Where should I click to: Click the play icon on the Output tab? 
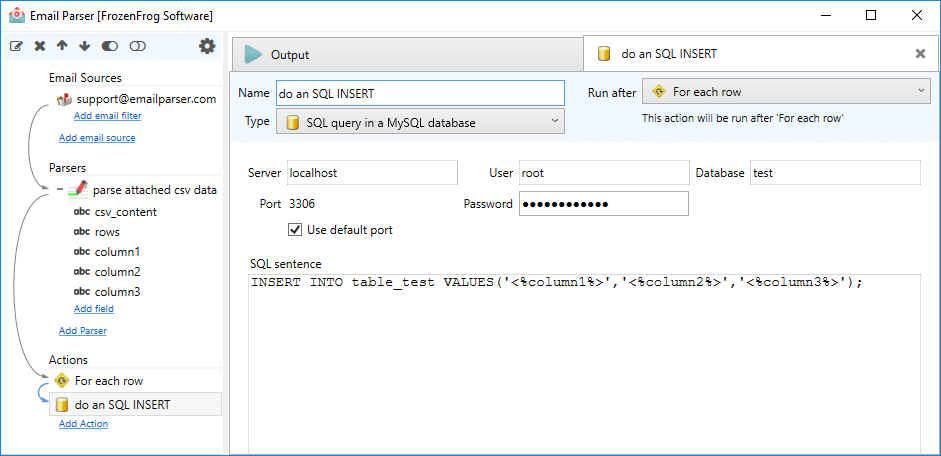(x=253, y=55)
